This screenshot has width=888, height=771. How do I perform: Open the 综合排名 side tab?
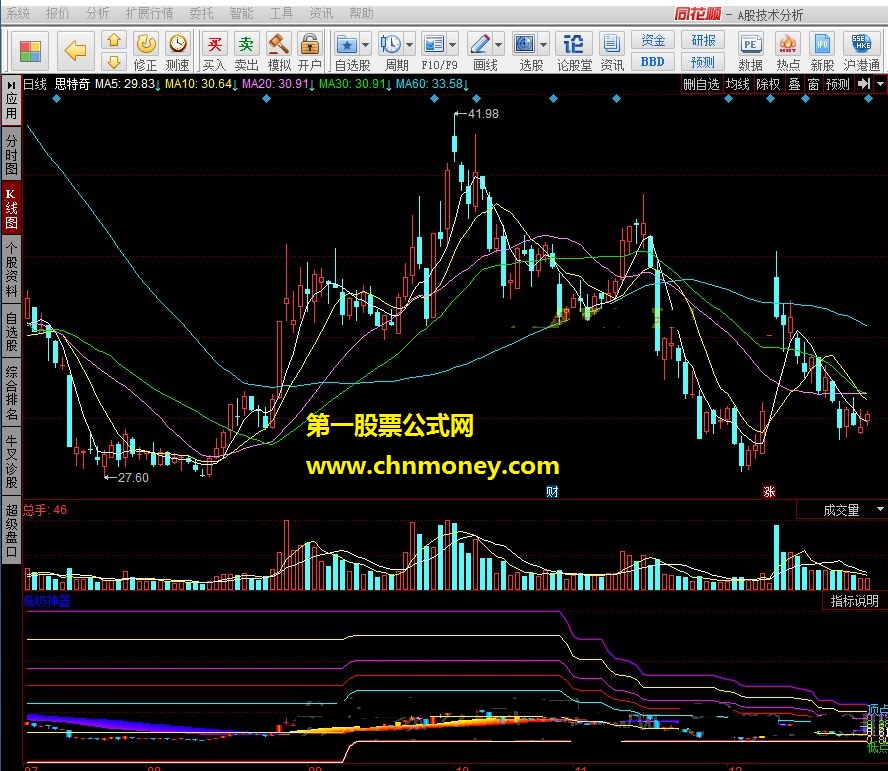[x=11, y=393]
